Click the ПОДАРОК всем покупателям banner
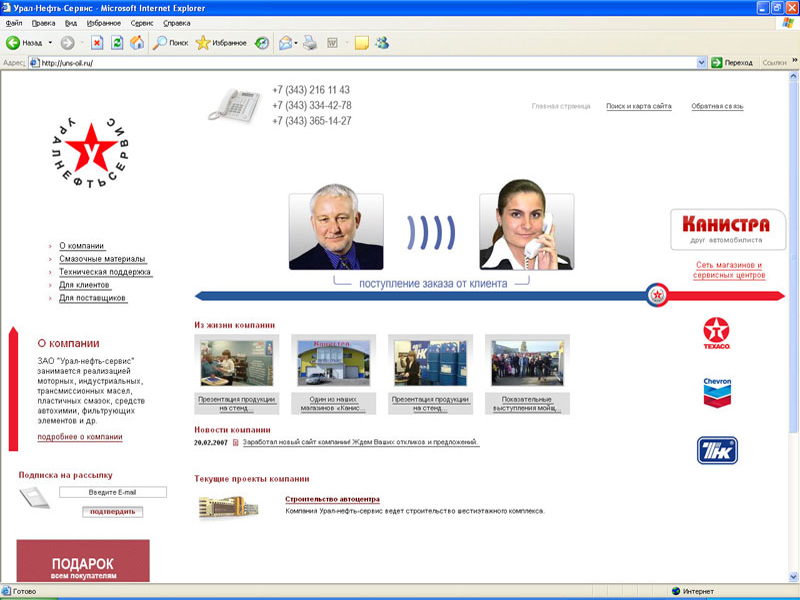 coord(83,561)
